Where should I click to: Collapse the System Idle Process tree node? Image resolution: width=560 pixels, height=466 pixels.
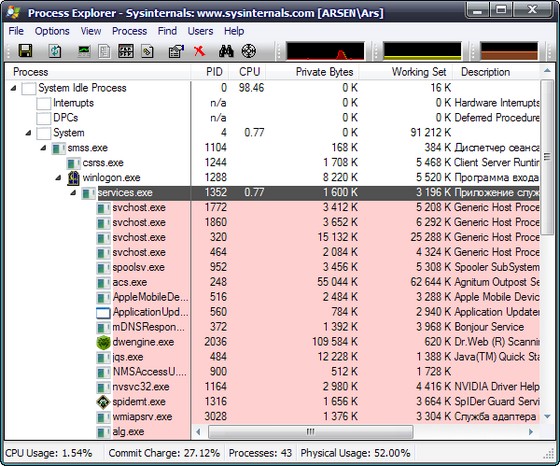click(14, 88)
